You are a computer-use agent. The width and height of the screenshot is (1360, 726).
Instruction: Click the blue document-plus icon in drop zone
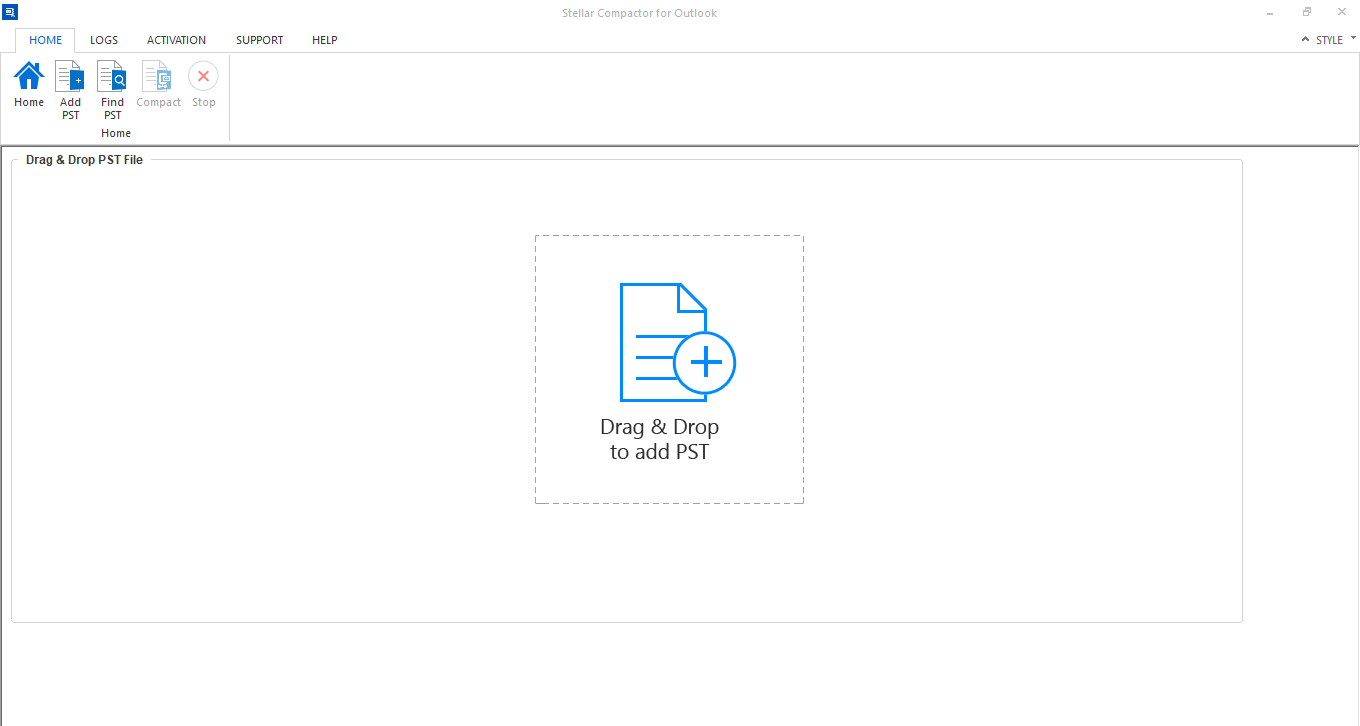[677, 342]
